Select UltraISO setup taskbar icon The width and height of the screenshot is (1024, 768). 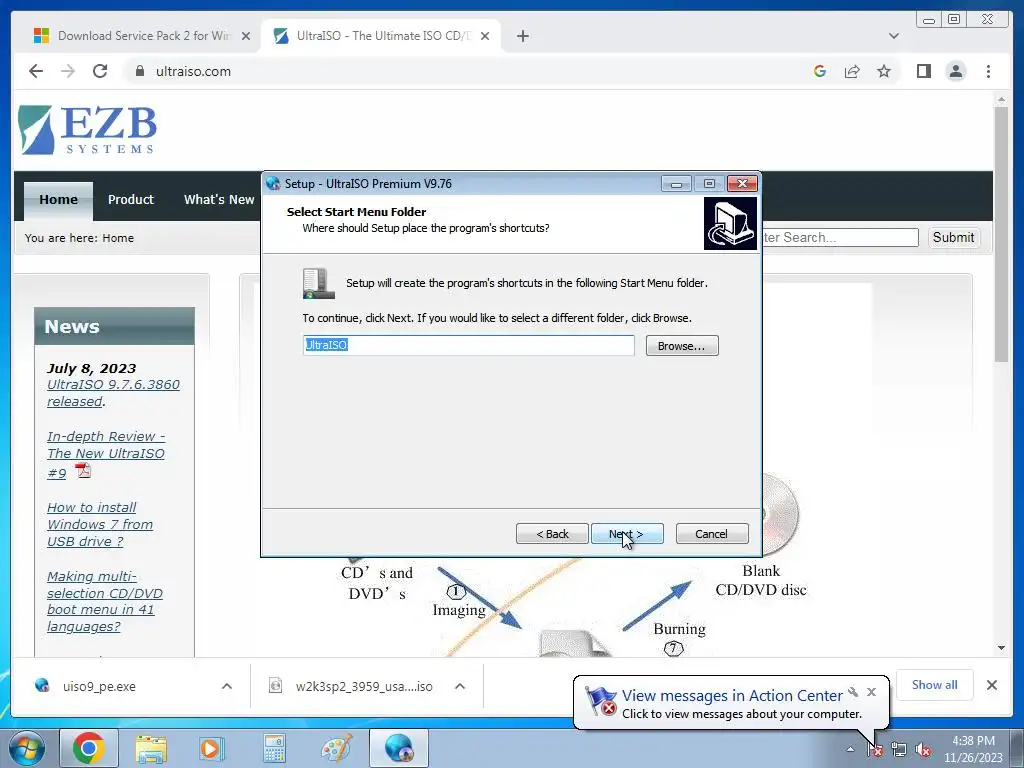(x=399, y=748)
